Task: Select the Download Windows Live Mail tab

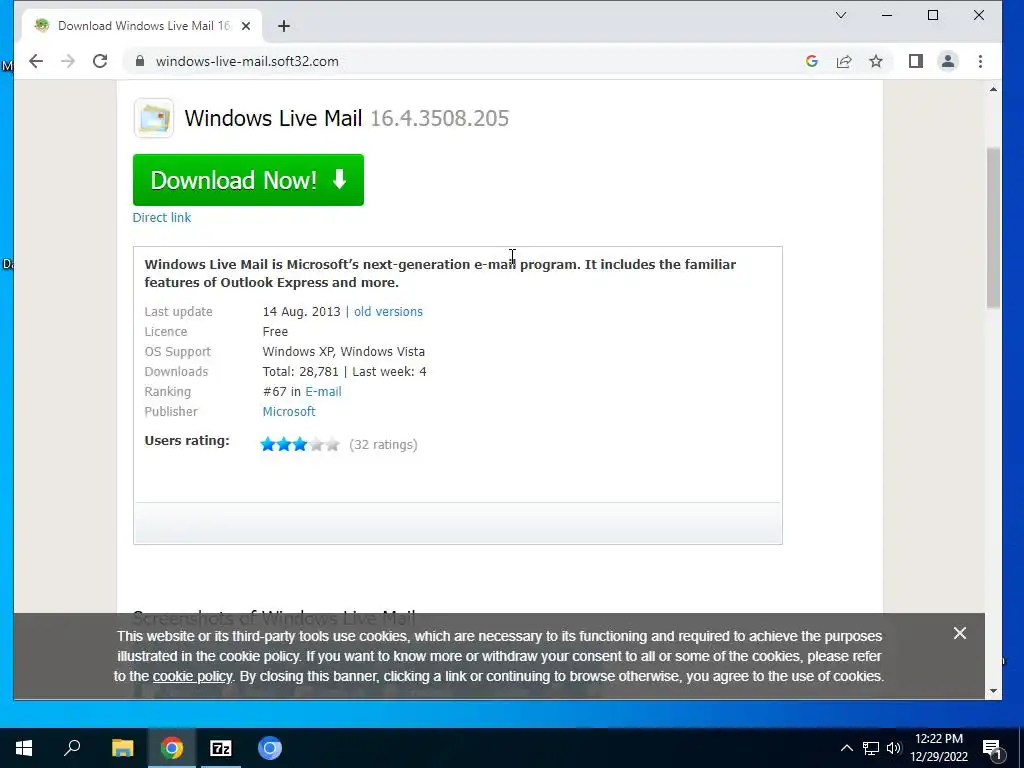Action: pos(142,26)
